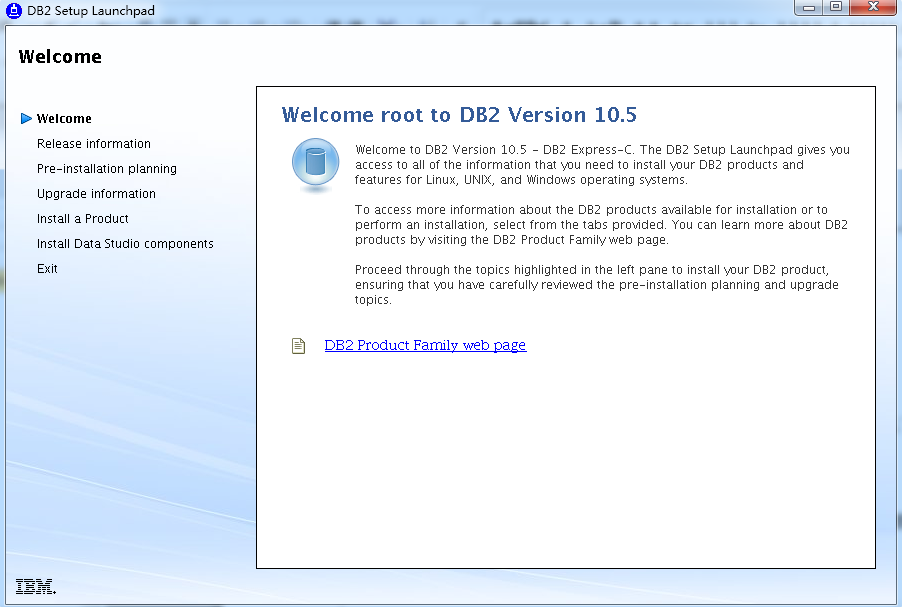Open Install Data Studio components section
Image resolution: width=902 pixels, height=607 pixels.
pos(125,244)
